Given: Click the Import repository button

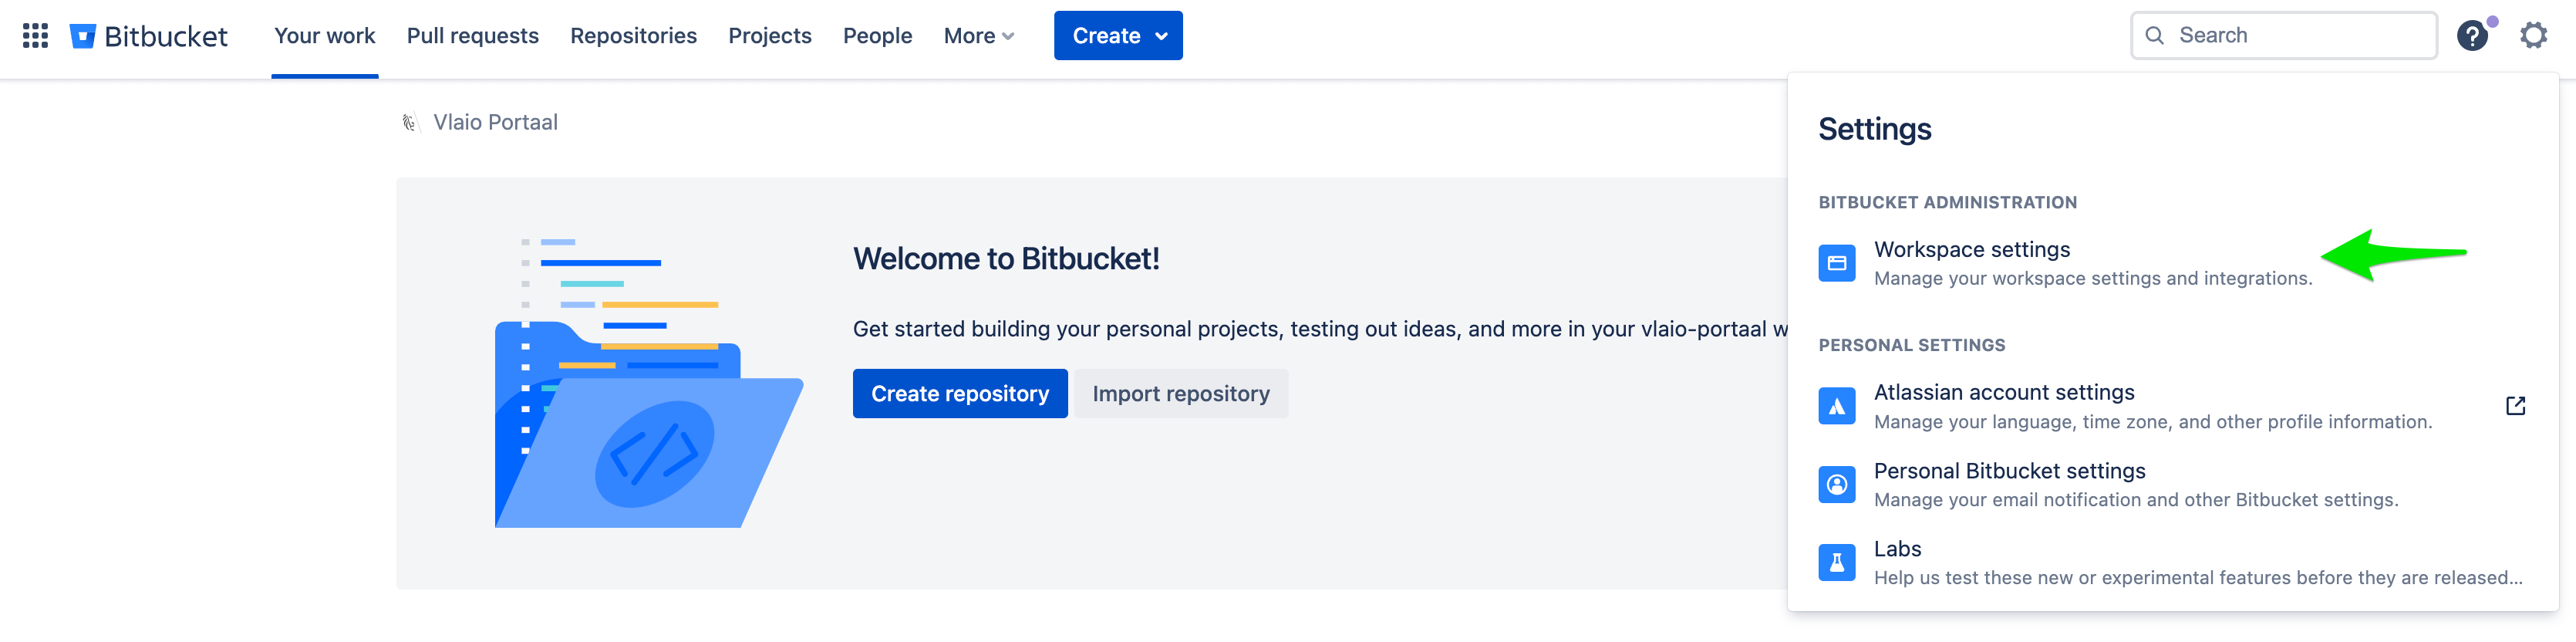Looking at the screenshot, I should (1180, 394).
